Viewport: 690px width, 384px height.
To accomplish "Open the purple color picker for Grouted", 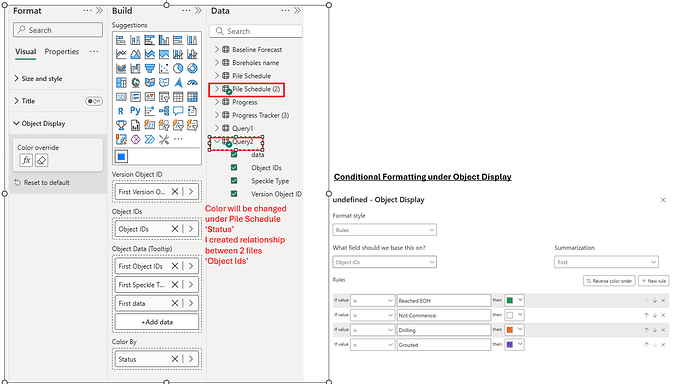I will pyautogui.click(x=514, y=344).
